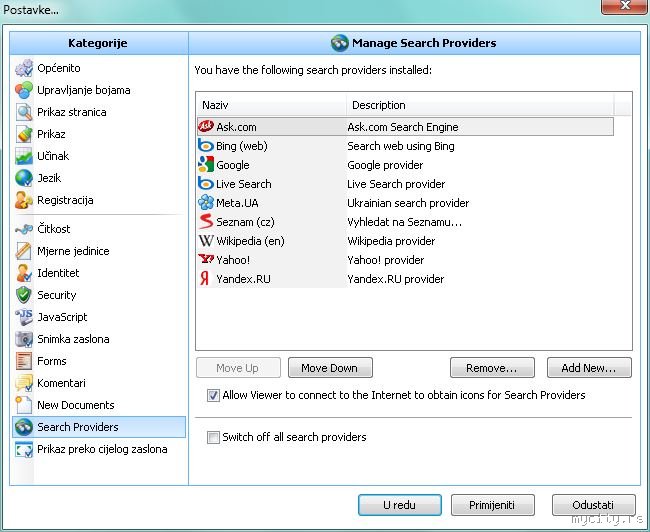Select the Upravljanje bojama color balls icon

pos(24,90)
